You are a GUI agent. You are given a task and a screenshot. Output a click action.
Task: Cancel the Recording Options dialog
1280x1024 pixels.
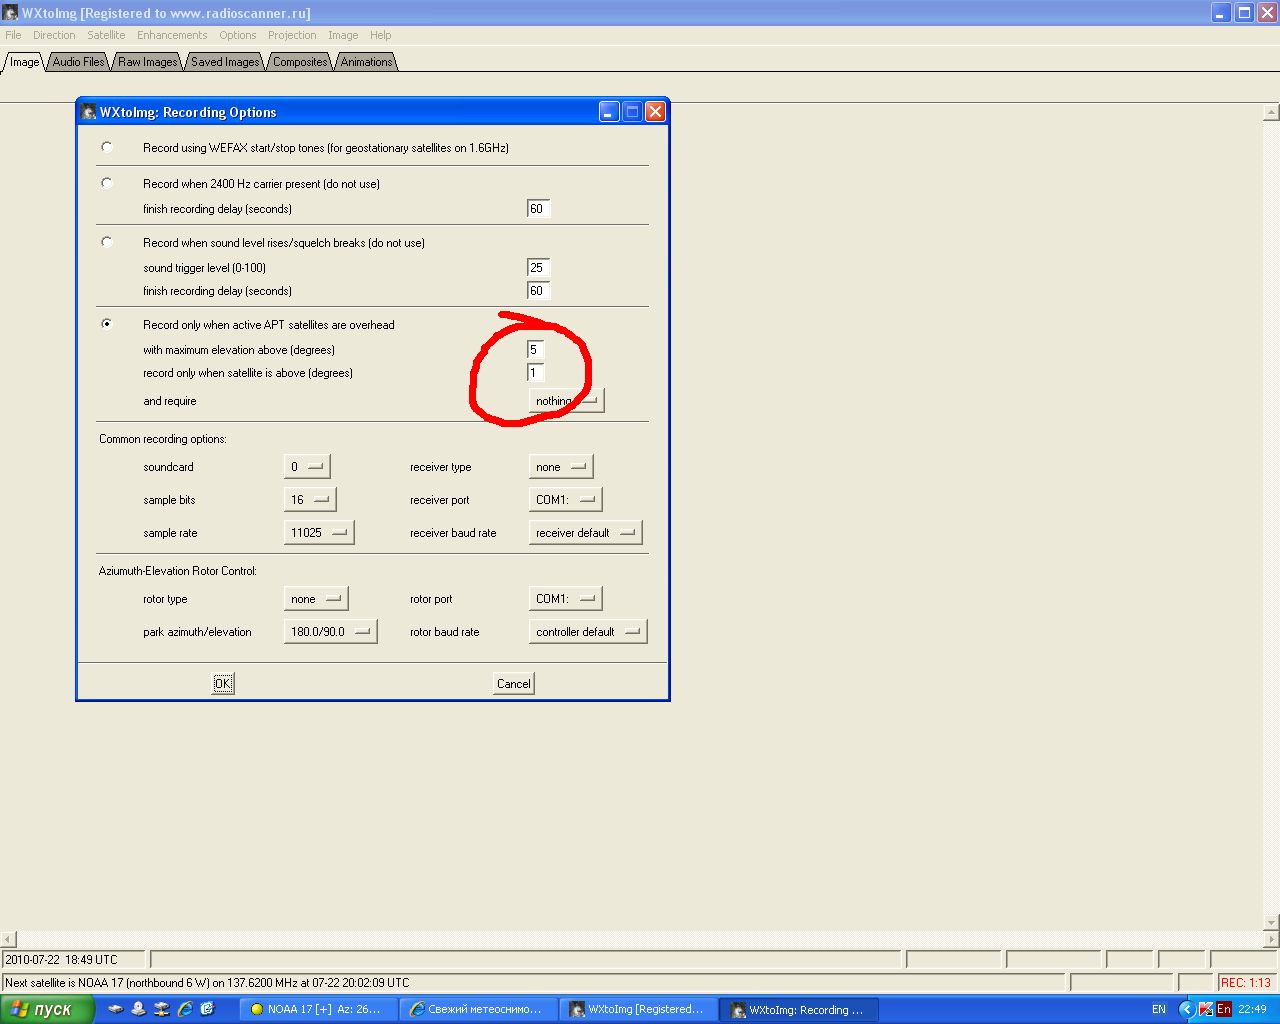pyautogui.click(x=513, y=684)
